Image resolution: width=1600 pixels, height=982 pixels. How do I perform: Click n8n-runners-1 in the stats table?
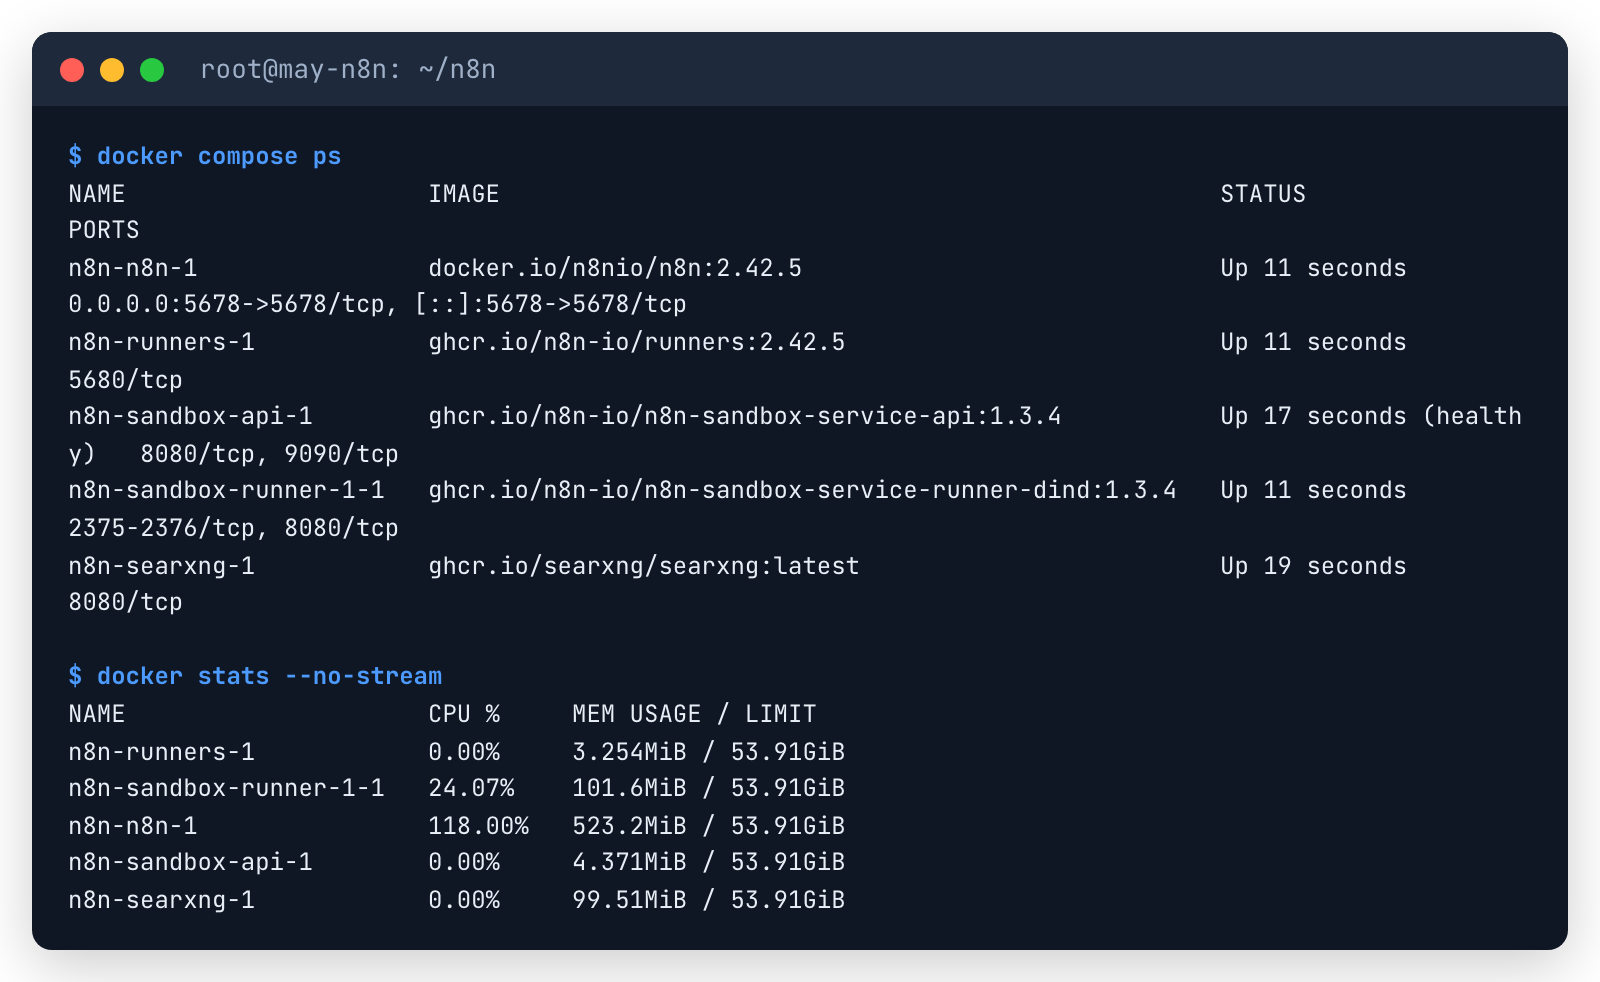tap(162, 752)
